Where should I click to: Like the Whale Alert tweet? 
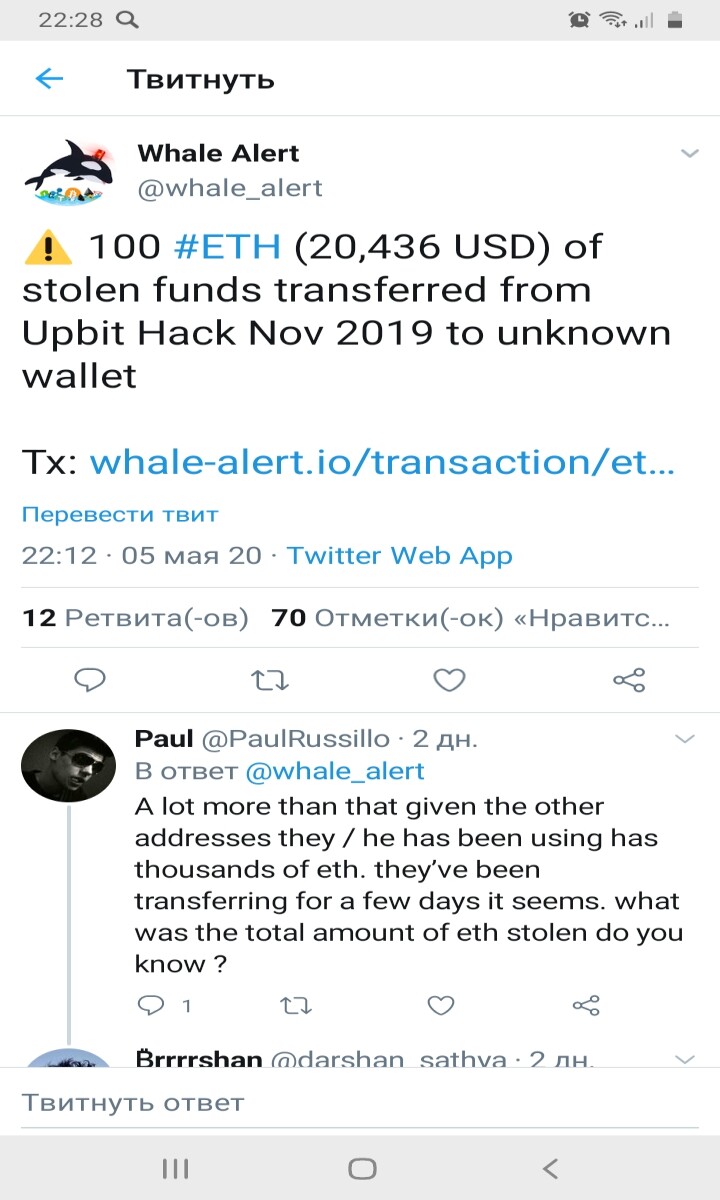449,681
